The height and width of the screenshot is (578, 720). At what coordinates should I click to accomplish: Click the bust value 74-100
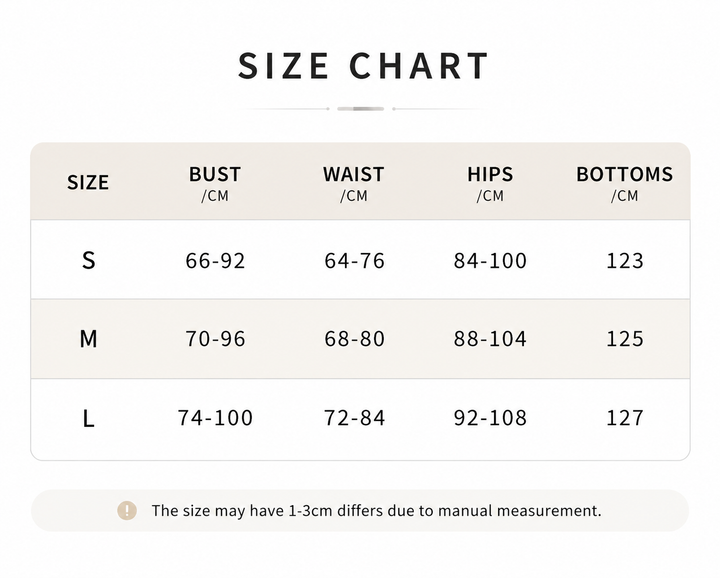[215, 418]
